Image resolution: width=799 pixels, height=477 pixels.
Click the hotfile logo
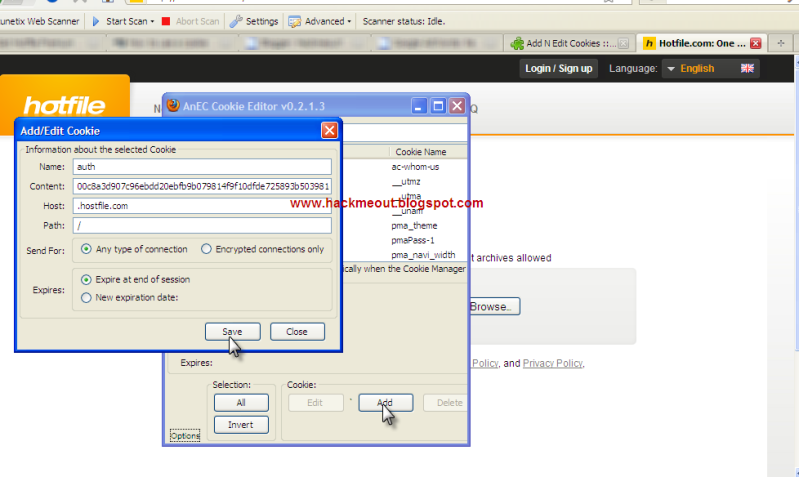tap(65, 105)
